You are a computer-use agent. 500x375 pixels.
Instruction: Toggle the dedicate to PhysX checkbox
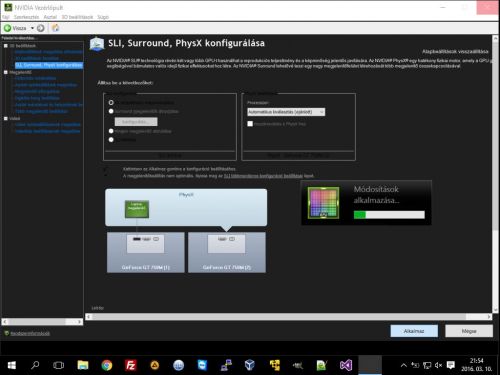point(250,124)
